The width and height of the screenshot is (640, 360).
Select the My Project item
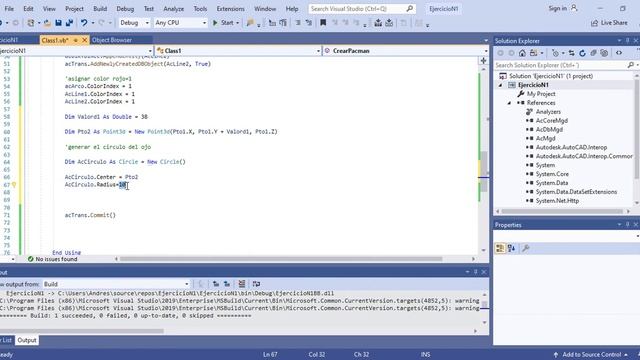coord(541,94)
